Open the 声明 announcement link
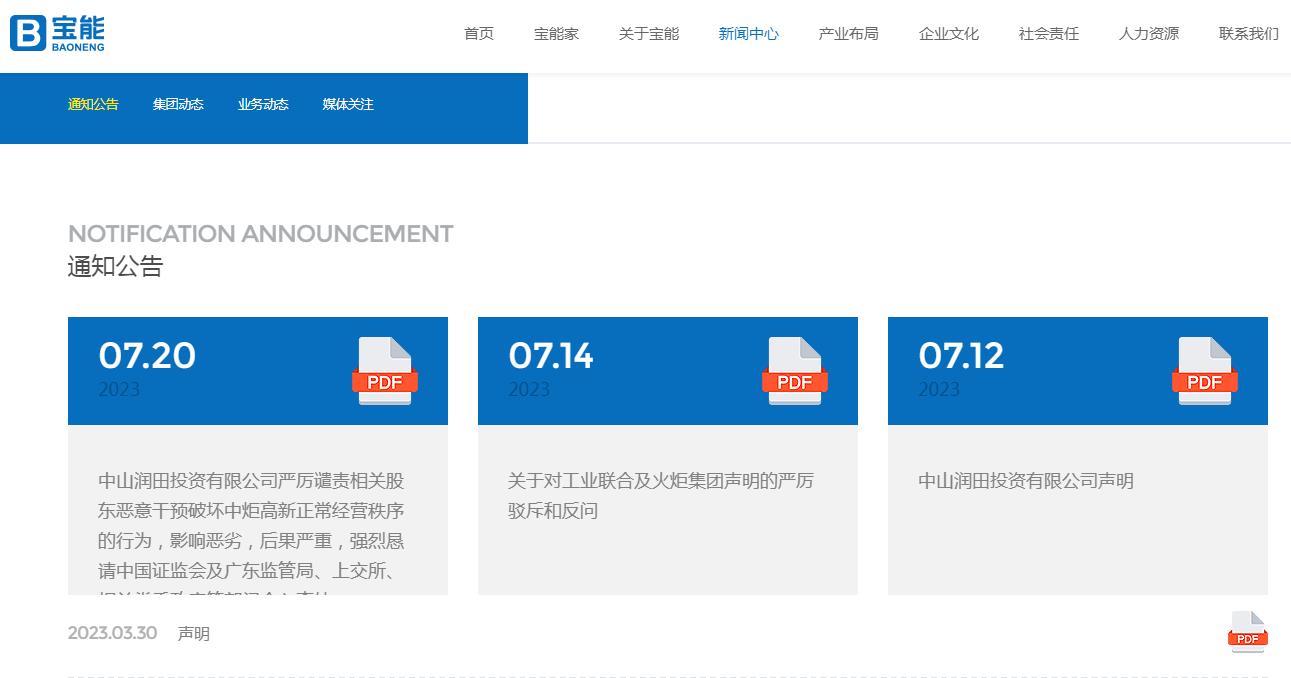Viewport: 1291px width, 678px height. coord(196,632)
